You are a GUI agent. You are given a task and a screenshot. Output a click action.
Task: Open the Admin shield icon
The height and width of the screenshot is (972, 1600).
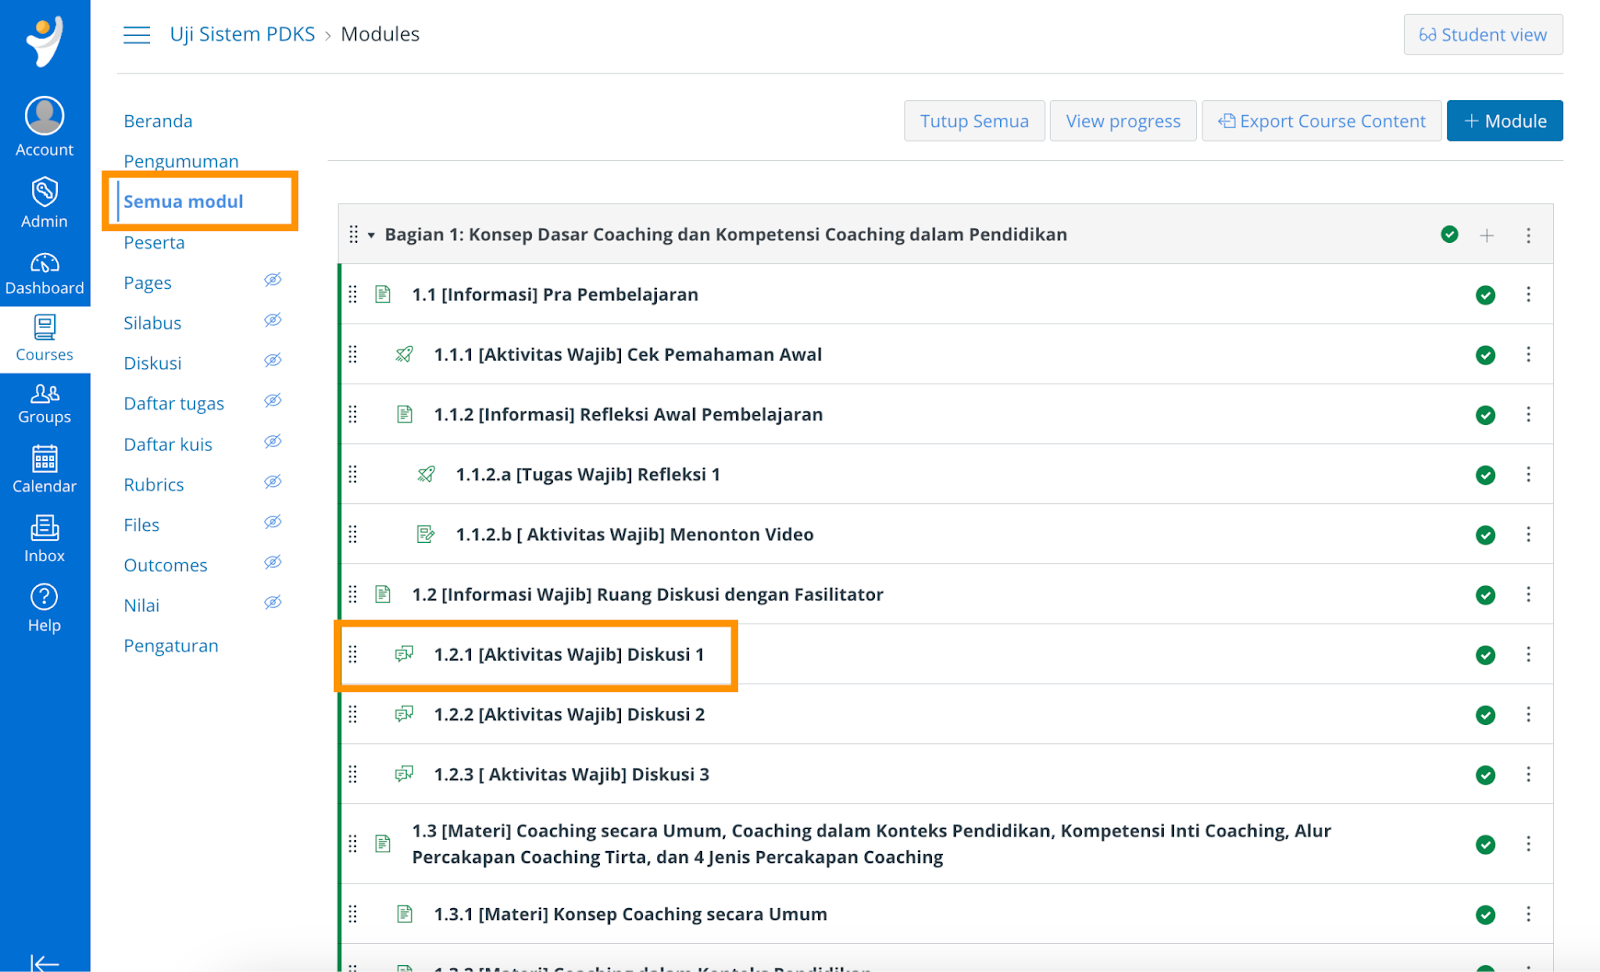coord(44,192)
